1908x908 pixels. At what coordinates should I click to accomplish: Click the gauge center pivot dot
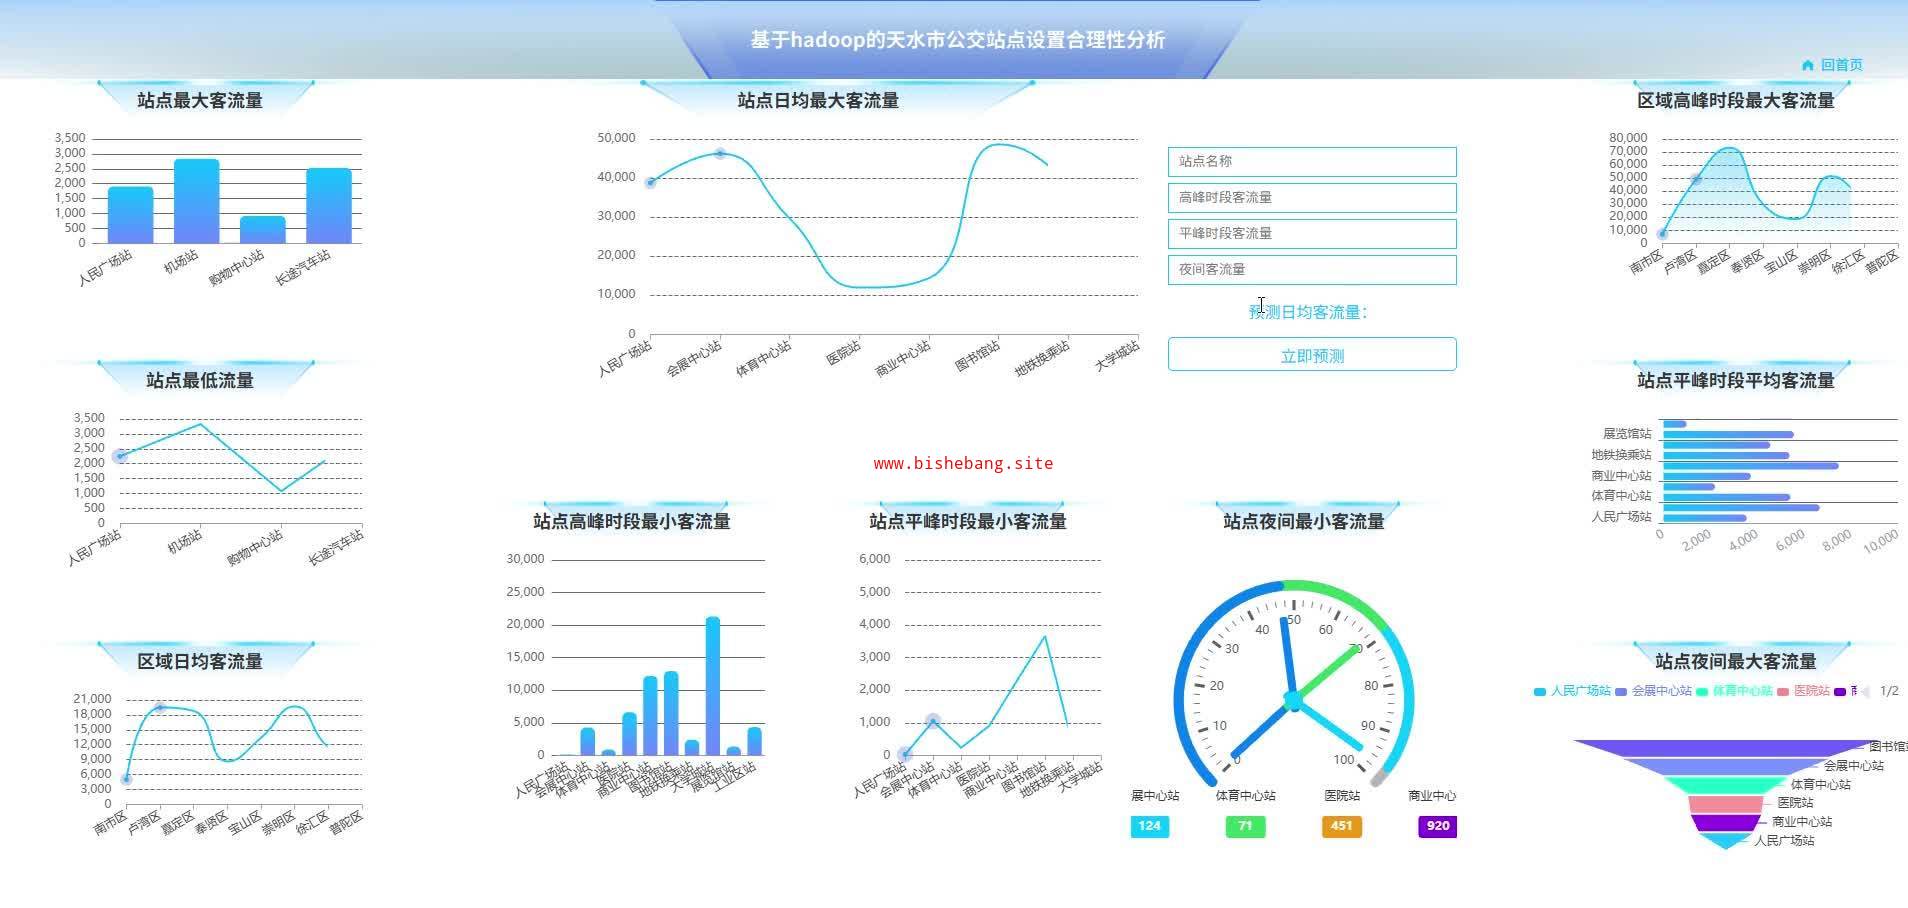(1293, 700)
